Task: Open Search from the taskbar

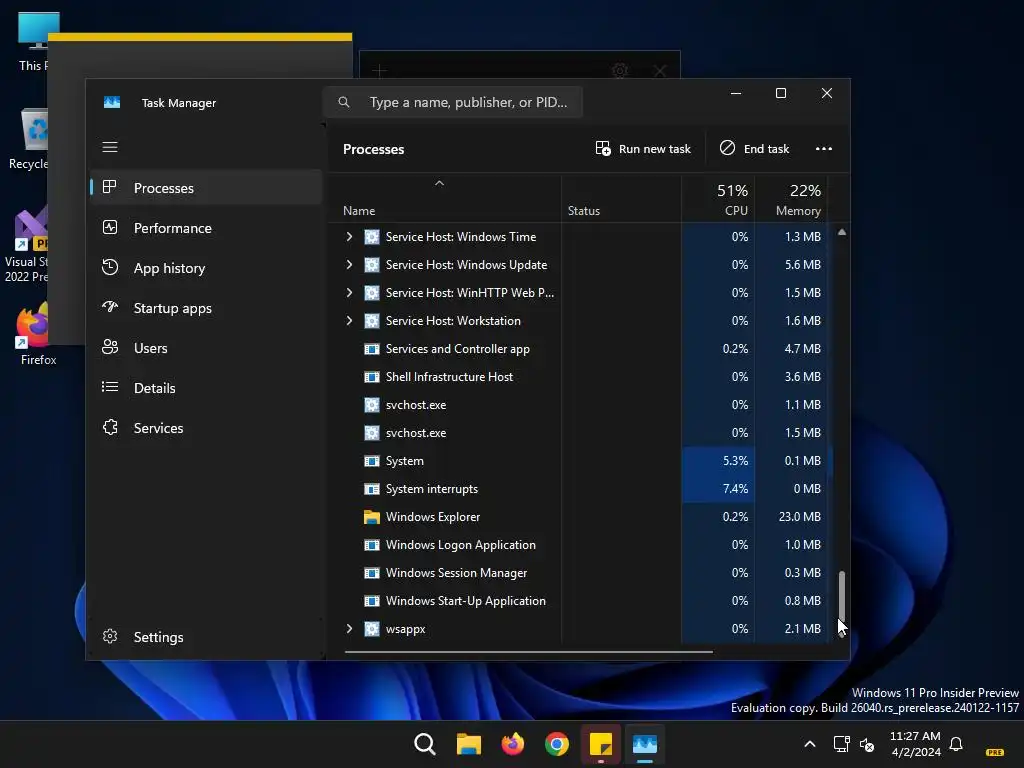Action: (425, 744)
